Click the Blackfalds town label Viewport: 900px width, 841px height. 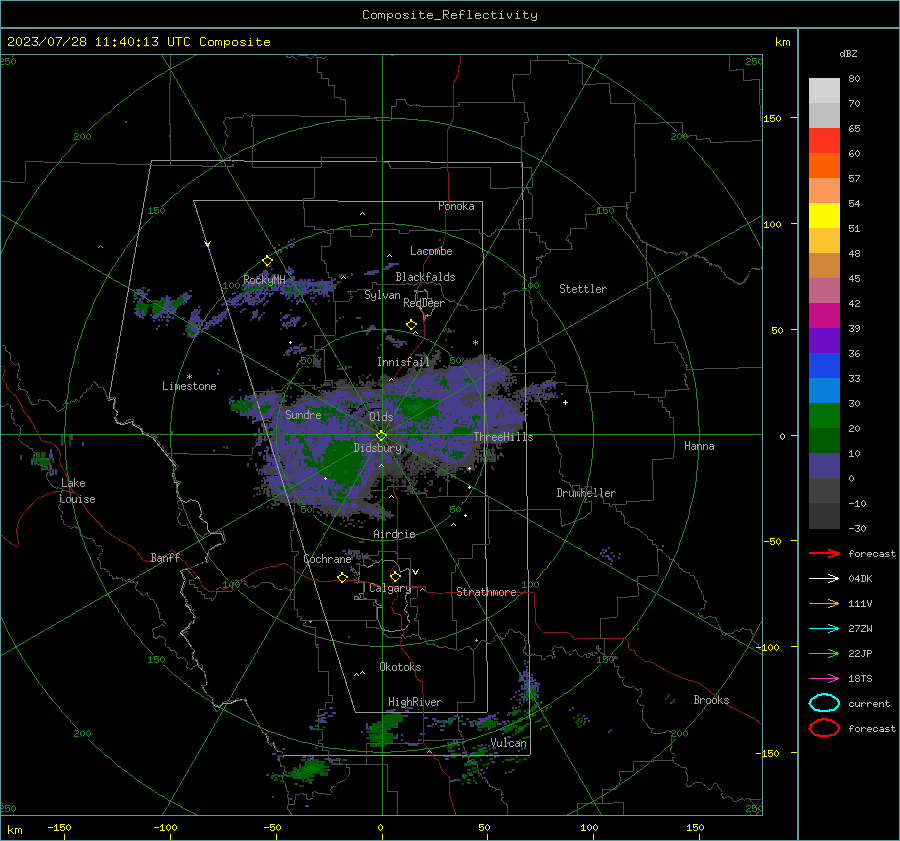click(x=425, y=277)
